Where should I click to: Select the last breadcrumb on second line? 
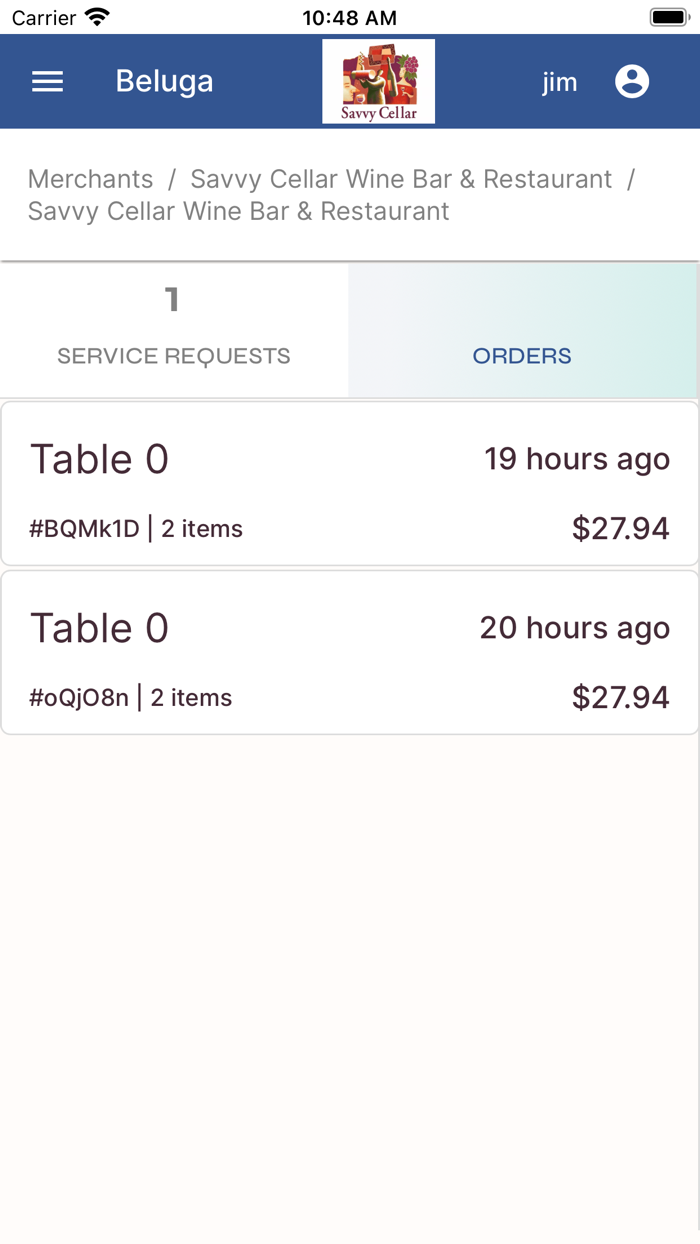(238, 212)
